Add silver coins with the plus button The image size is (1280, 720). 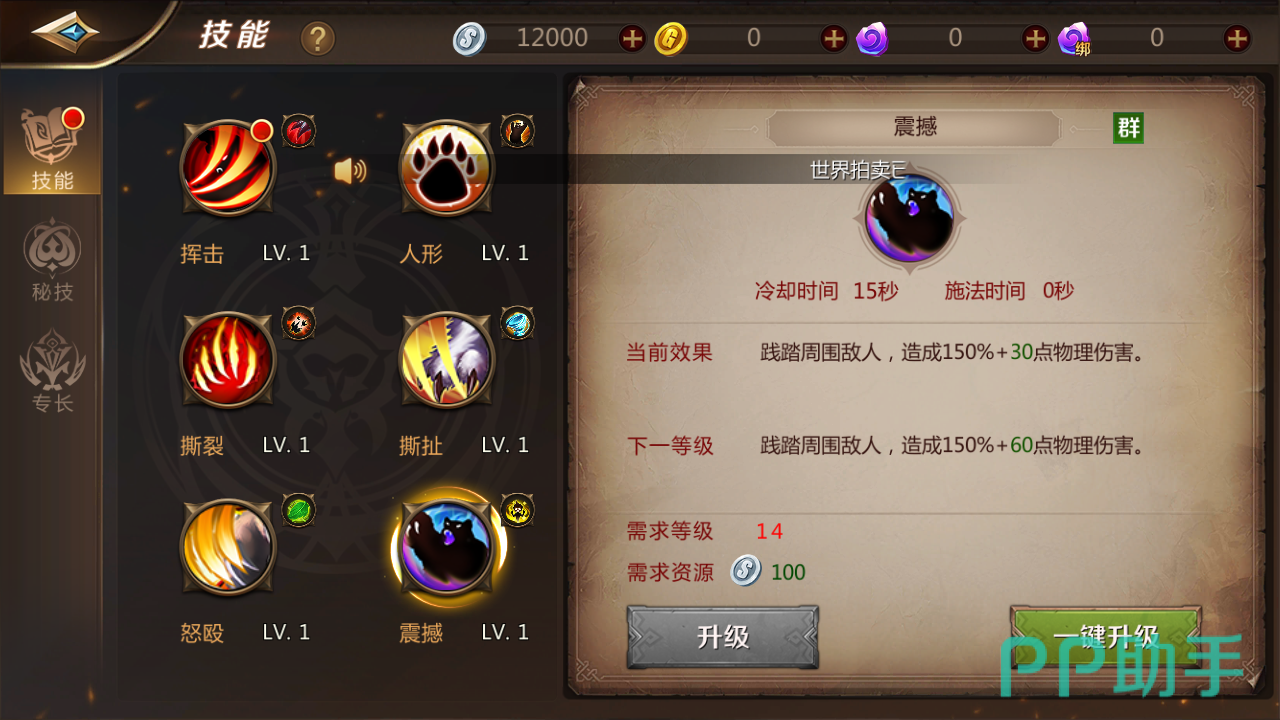(x=632, y=39)
